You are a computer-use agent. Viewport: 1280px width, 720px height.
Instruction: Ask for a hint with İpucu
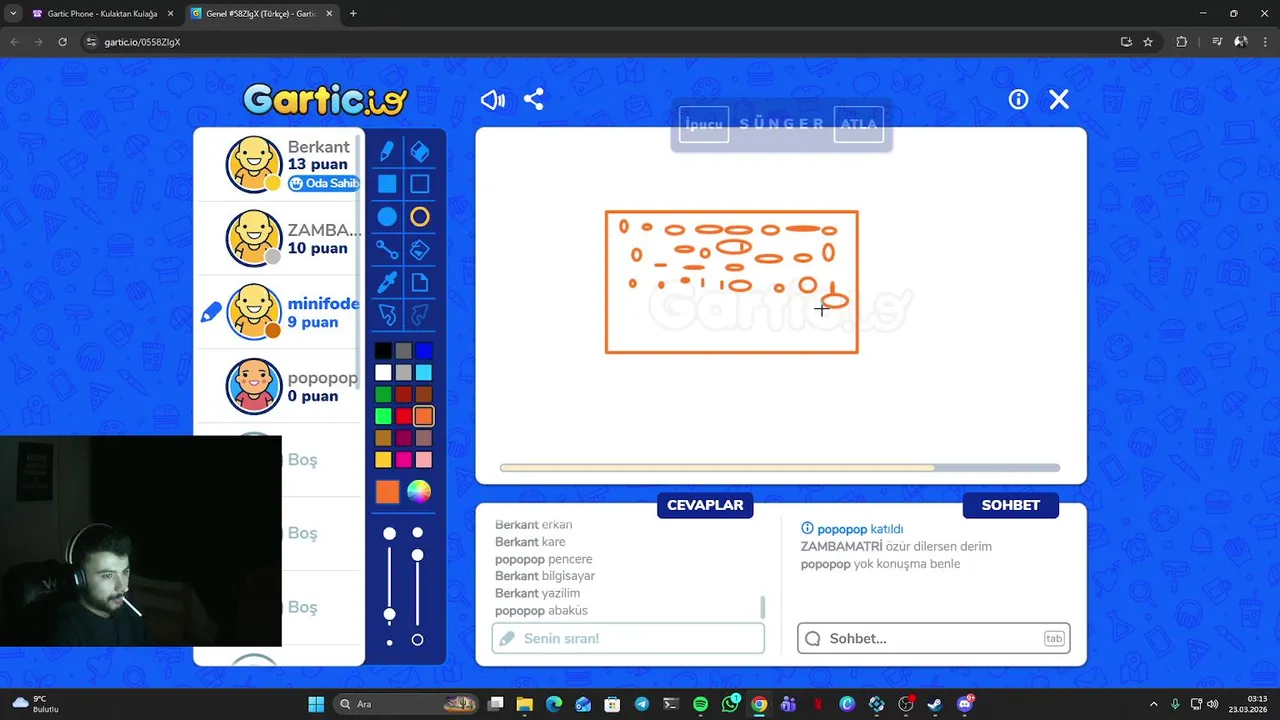[x=704, y=125]
